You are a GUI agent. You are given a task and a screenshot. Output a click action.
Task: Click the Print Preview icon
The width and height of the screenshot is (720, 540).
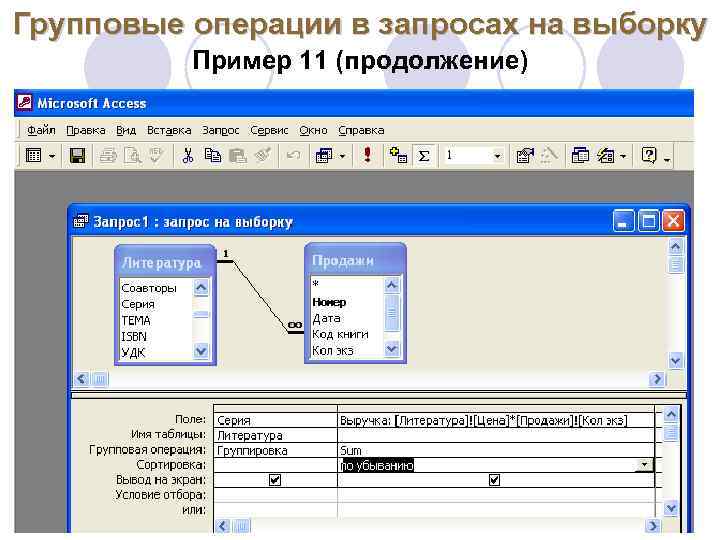tap(132, 156)
